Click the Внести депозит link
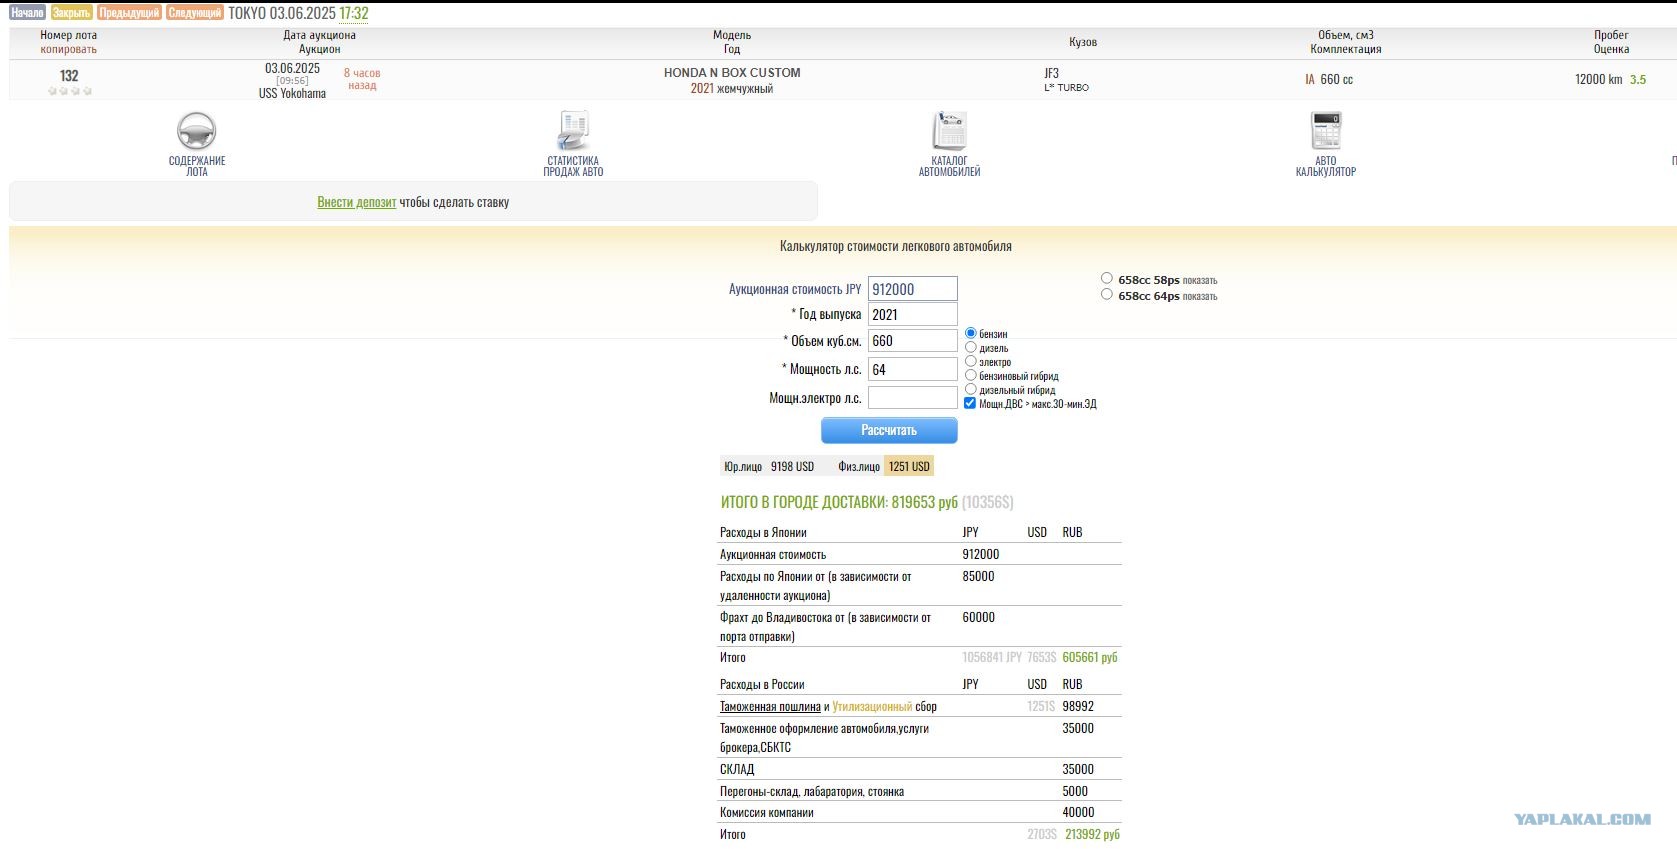The image size is (1677, 849). [357, 202]
